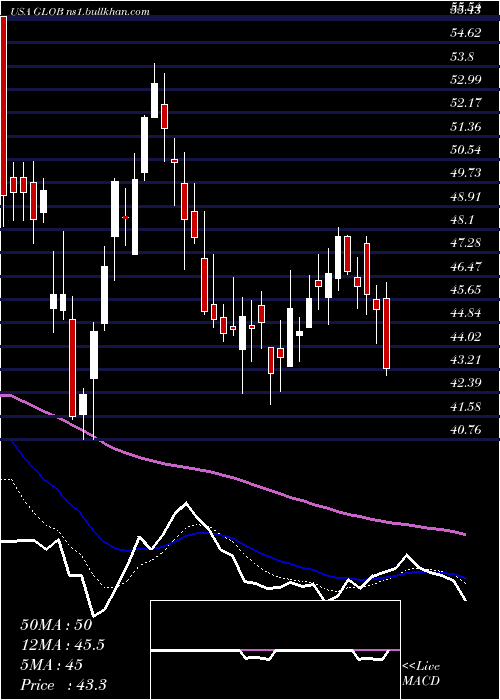Click the 42.39 price label
This screenshot has height=700, width=500.
(x=466, y=383)
